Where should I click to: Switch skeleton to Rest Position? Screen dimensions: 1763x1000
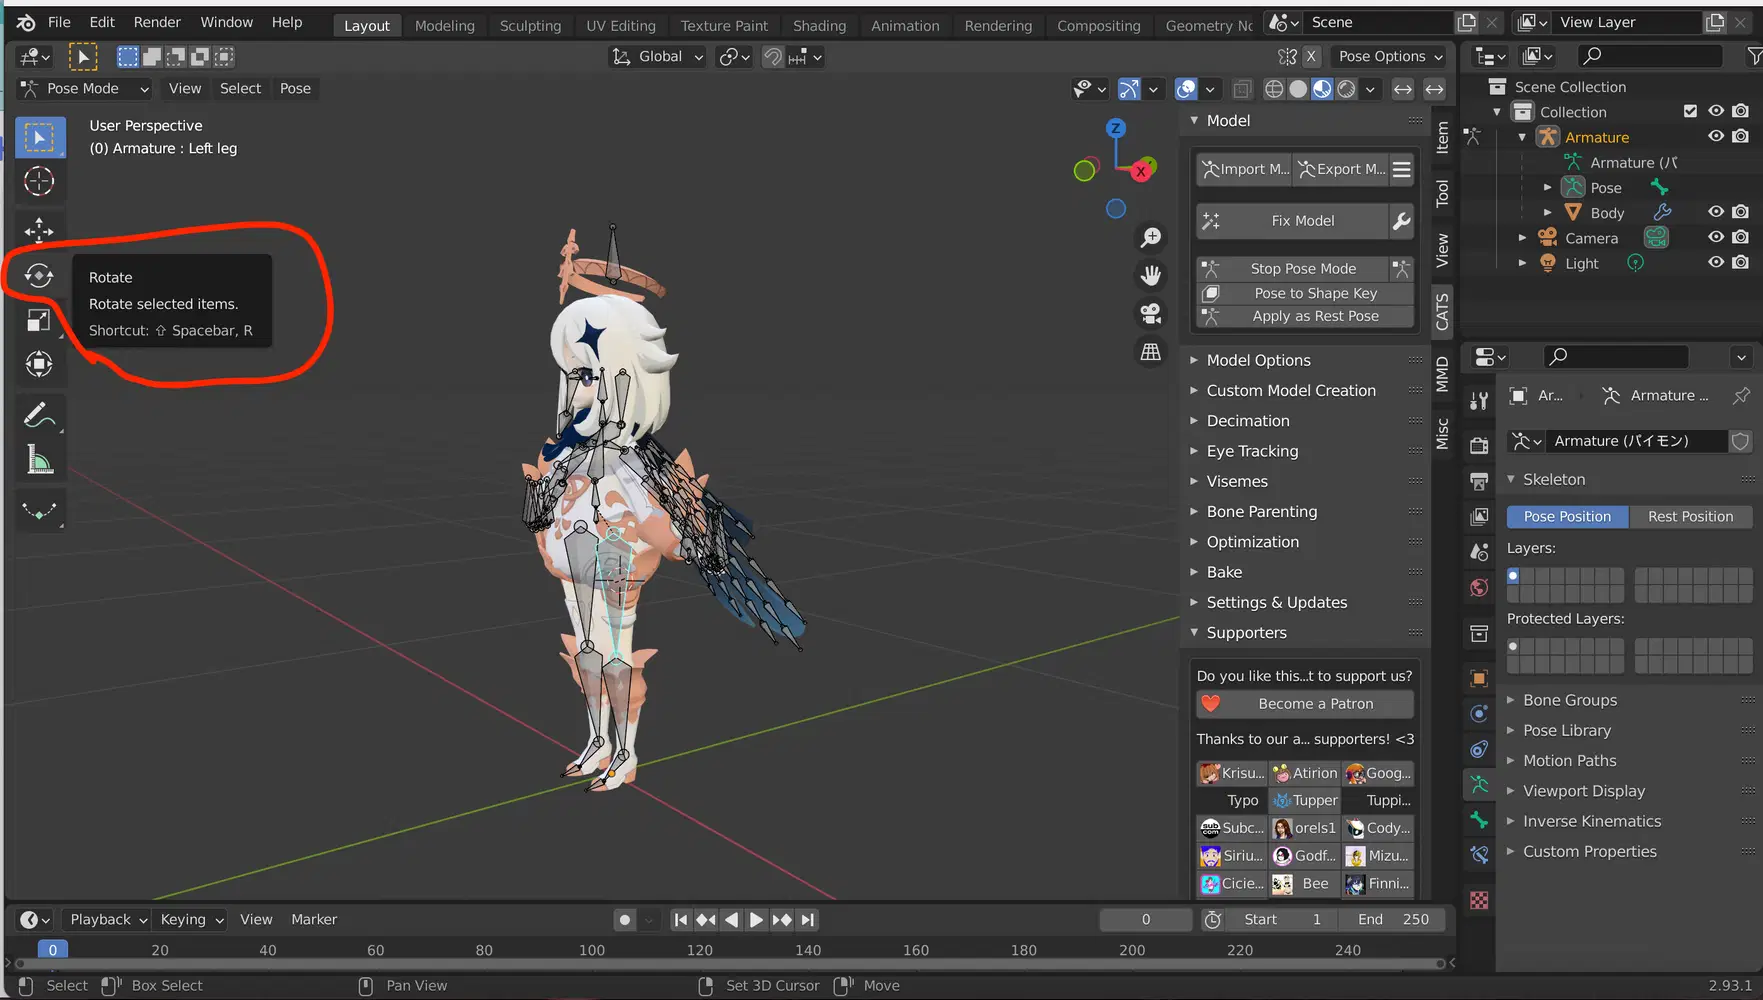click(x=1691, y=516)
